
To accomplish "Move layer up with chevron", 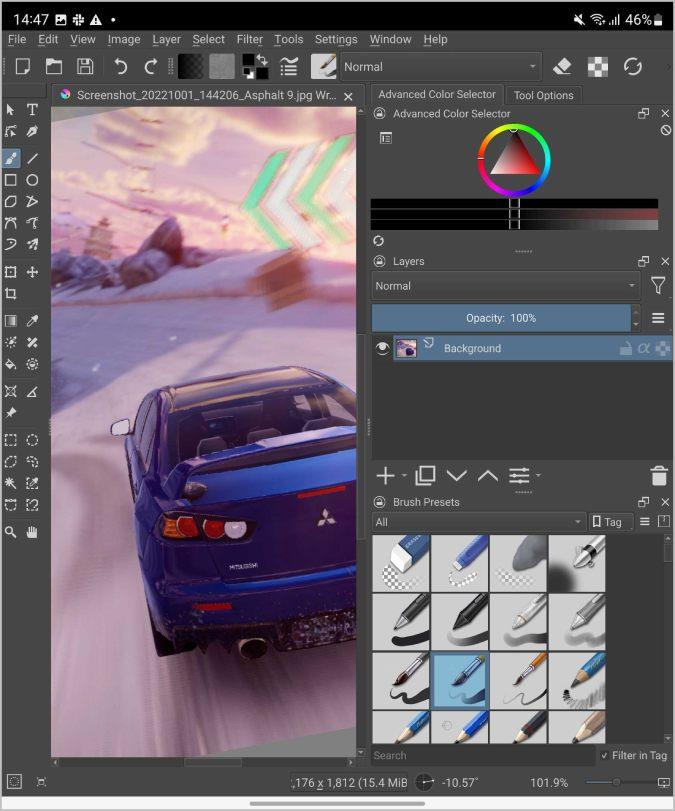I will tap(488, 475).
